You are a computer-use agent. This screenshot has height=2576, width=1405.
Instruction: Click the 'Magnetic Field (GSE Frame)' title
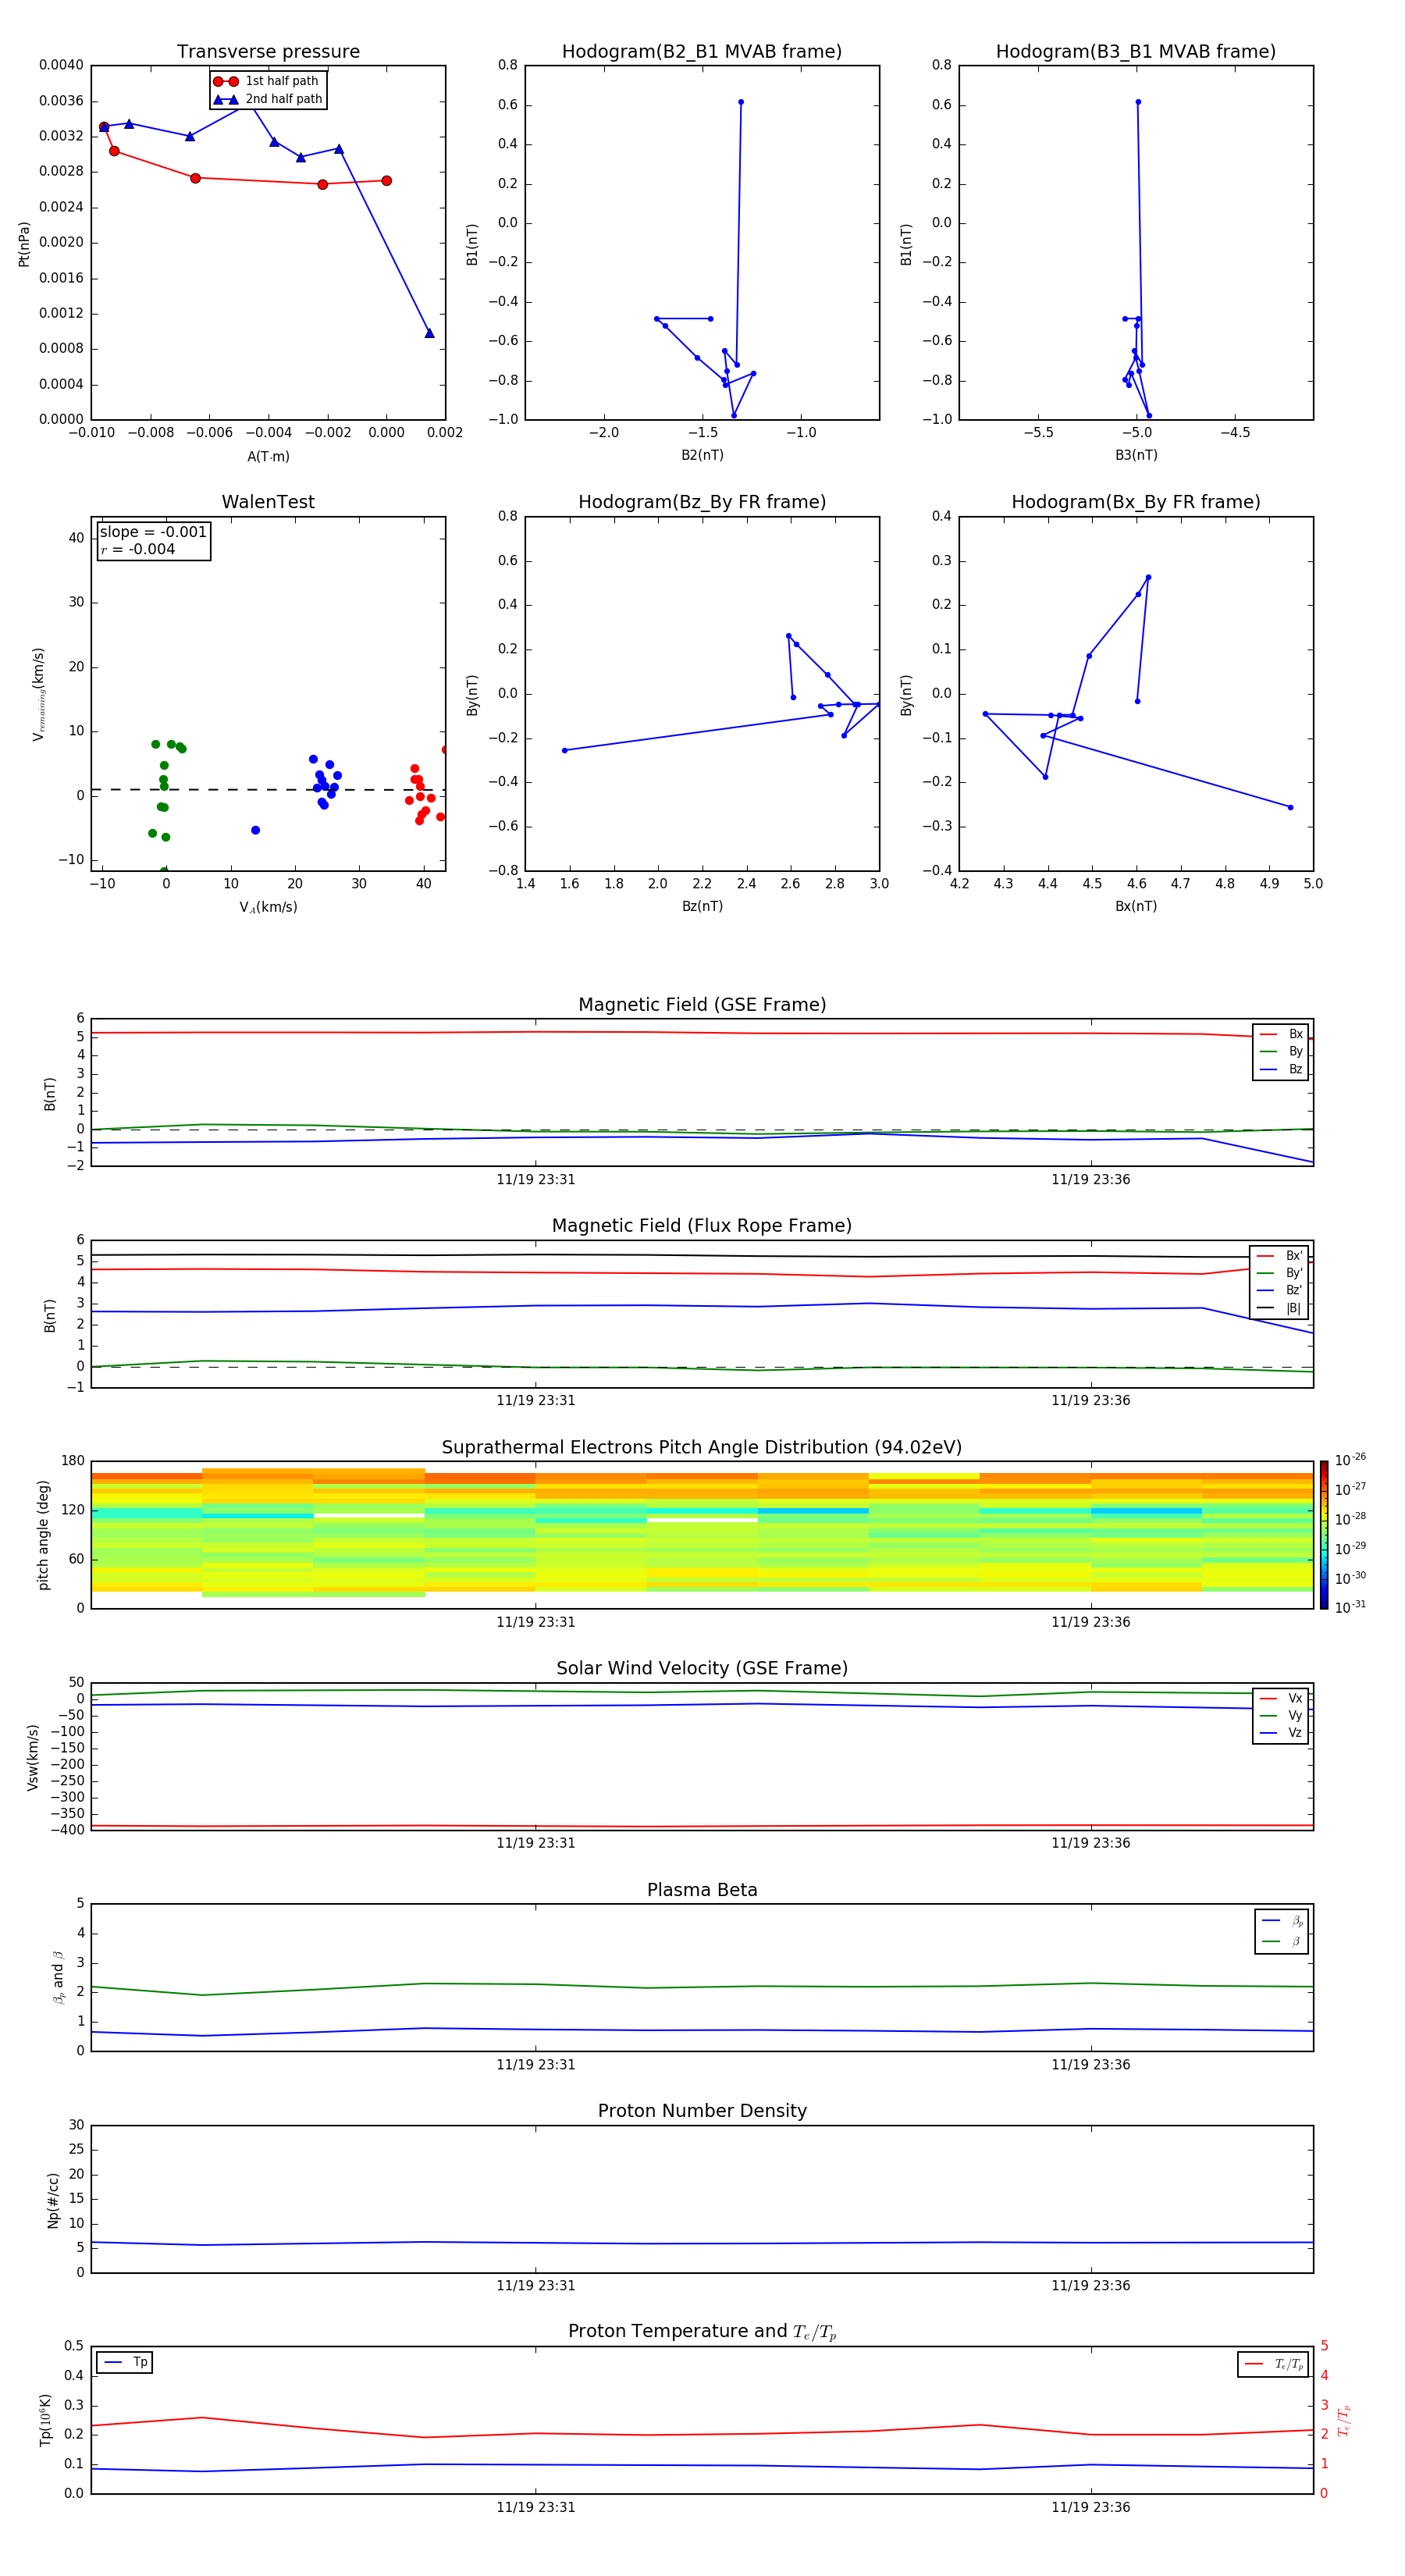702,1005
